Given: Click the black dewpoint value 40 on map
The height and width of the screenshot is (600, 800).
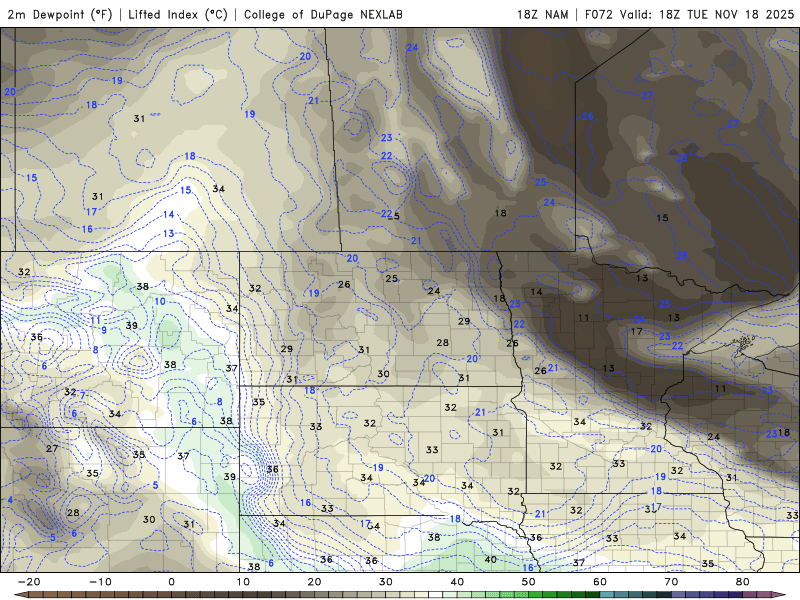Looking at the screenshot, I should click(490, 559).
